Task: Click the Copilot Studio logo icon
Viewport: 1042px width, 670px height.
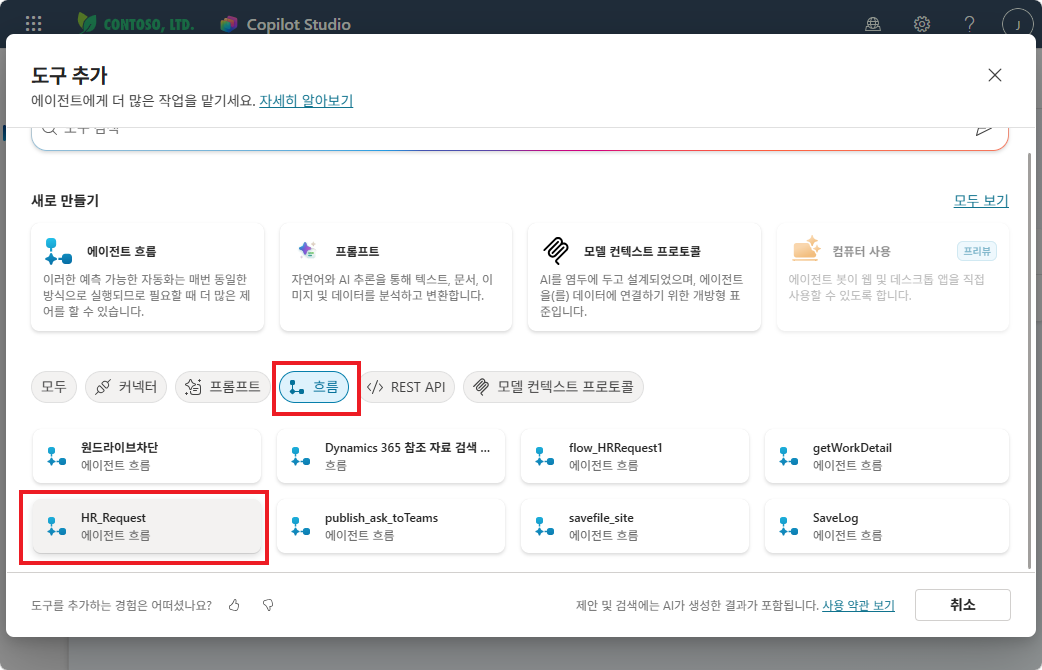Action: pos(229,24)
